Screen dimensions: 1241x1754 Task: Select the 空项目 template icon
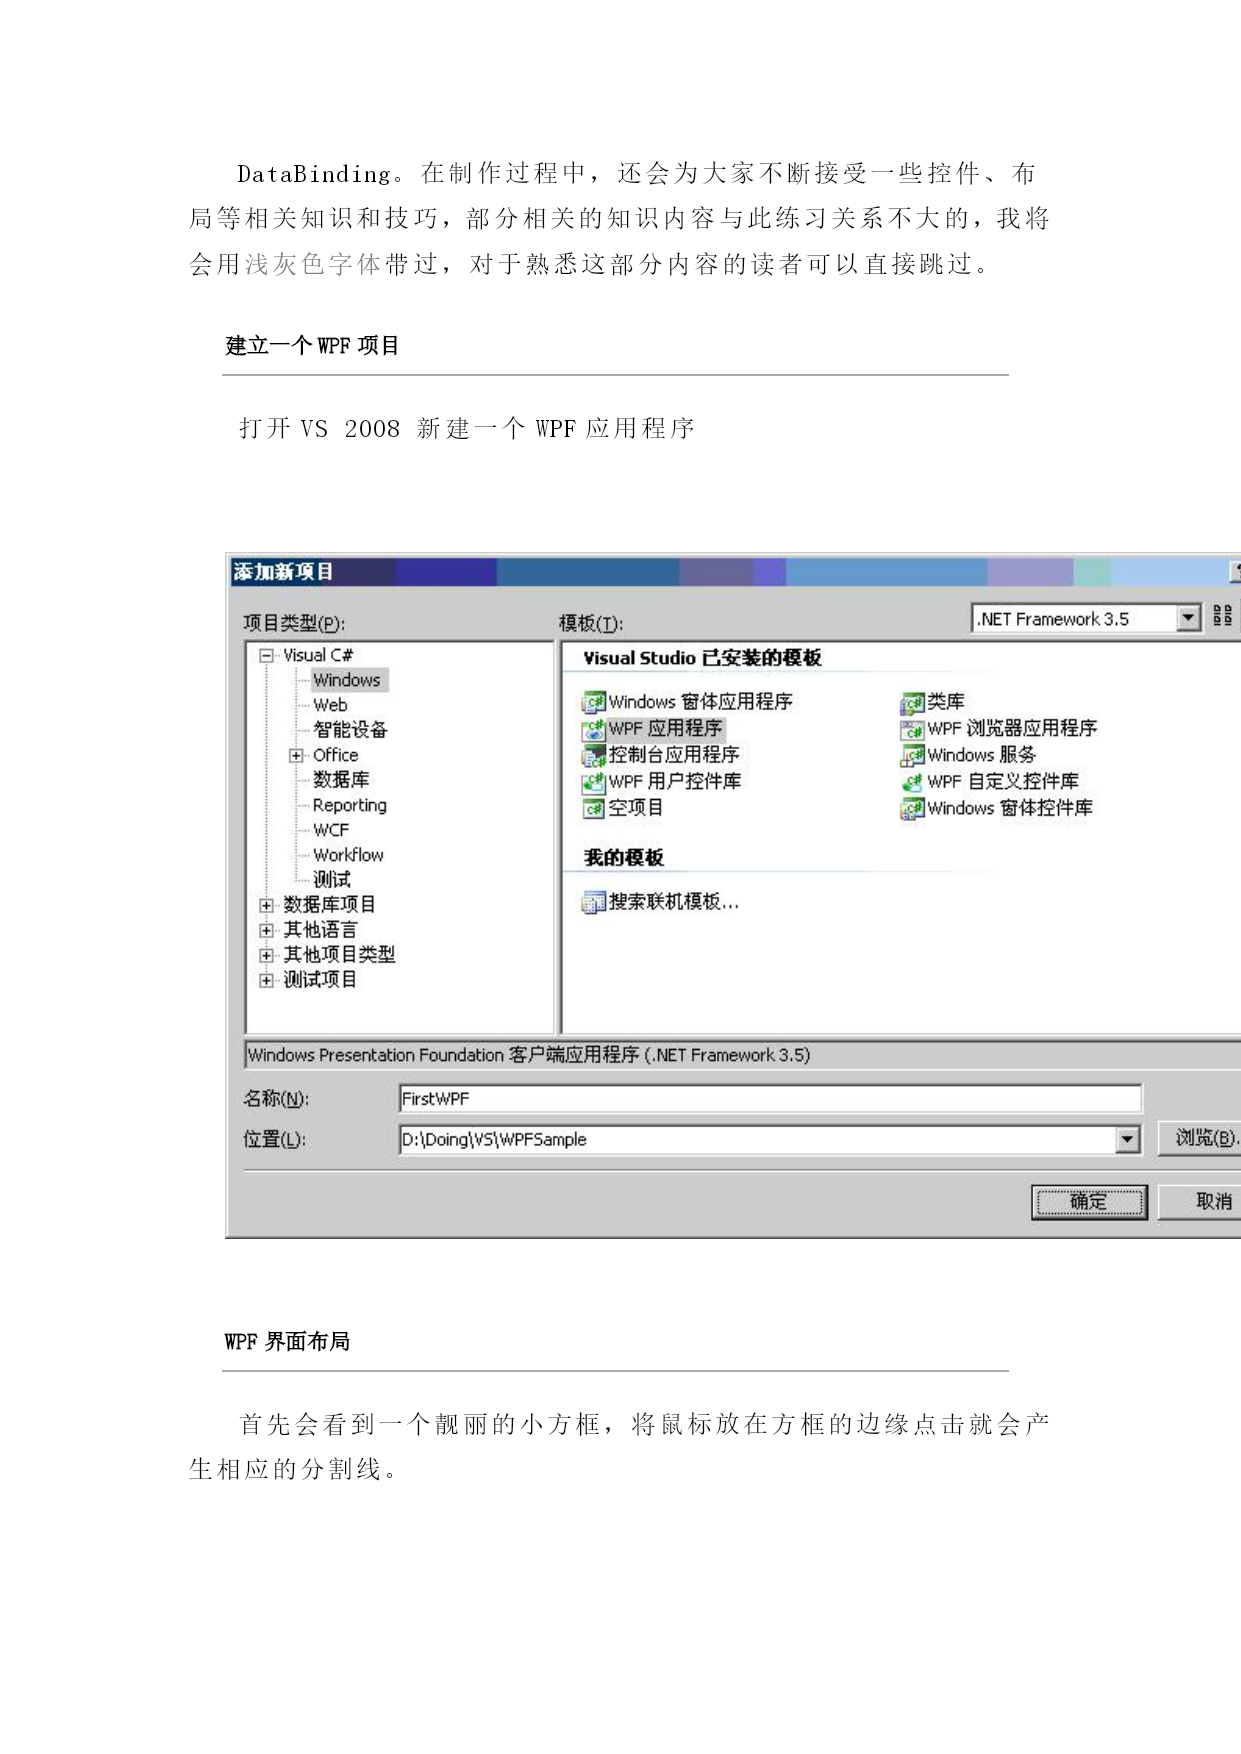[594, 808]
